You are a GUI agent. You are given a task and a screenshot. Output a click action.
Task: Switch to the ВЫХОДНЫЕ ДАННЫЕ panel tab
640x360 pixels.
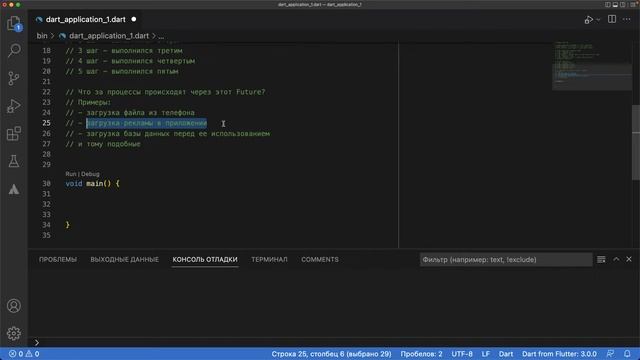[124, 260]
